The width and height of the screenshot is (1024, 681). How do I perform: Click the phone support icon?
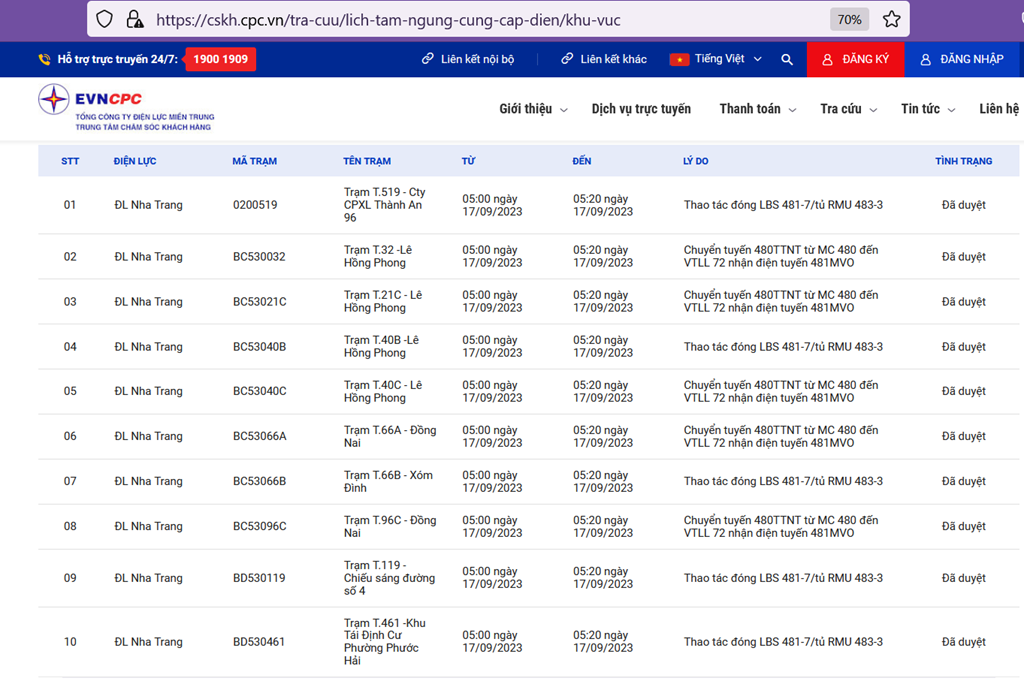[44, 59]
